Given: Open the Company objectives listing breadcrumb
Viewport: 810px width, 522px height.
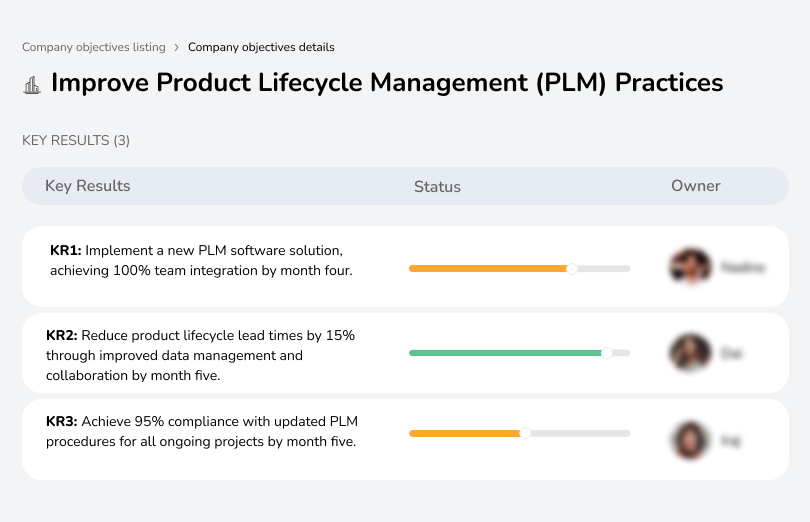Looking at the screenshot, I should [x=94, y=47].
